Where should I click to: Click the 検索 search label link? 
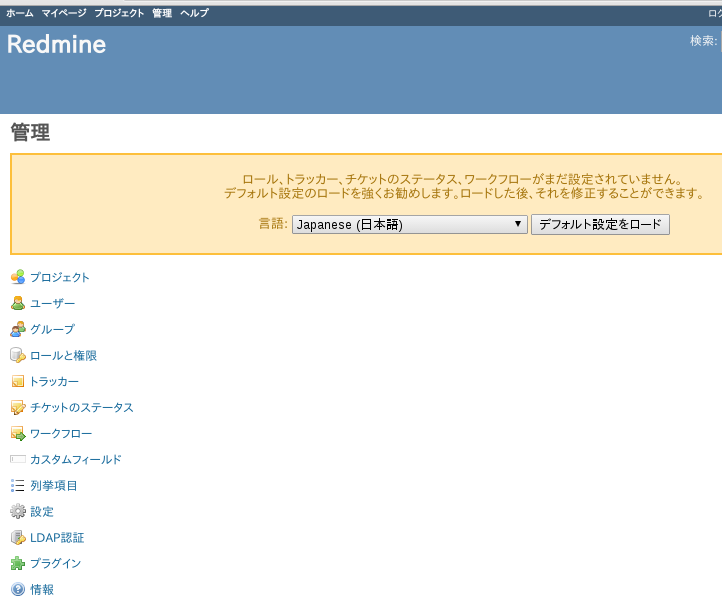(x=703, y=41)
